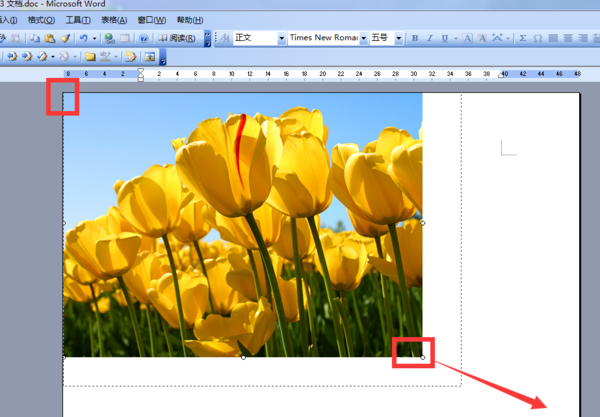
Task: Toggle the character shading A button
Action: click(482, 38)
